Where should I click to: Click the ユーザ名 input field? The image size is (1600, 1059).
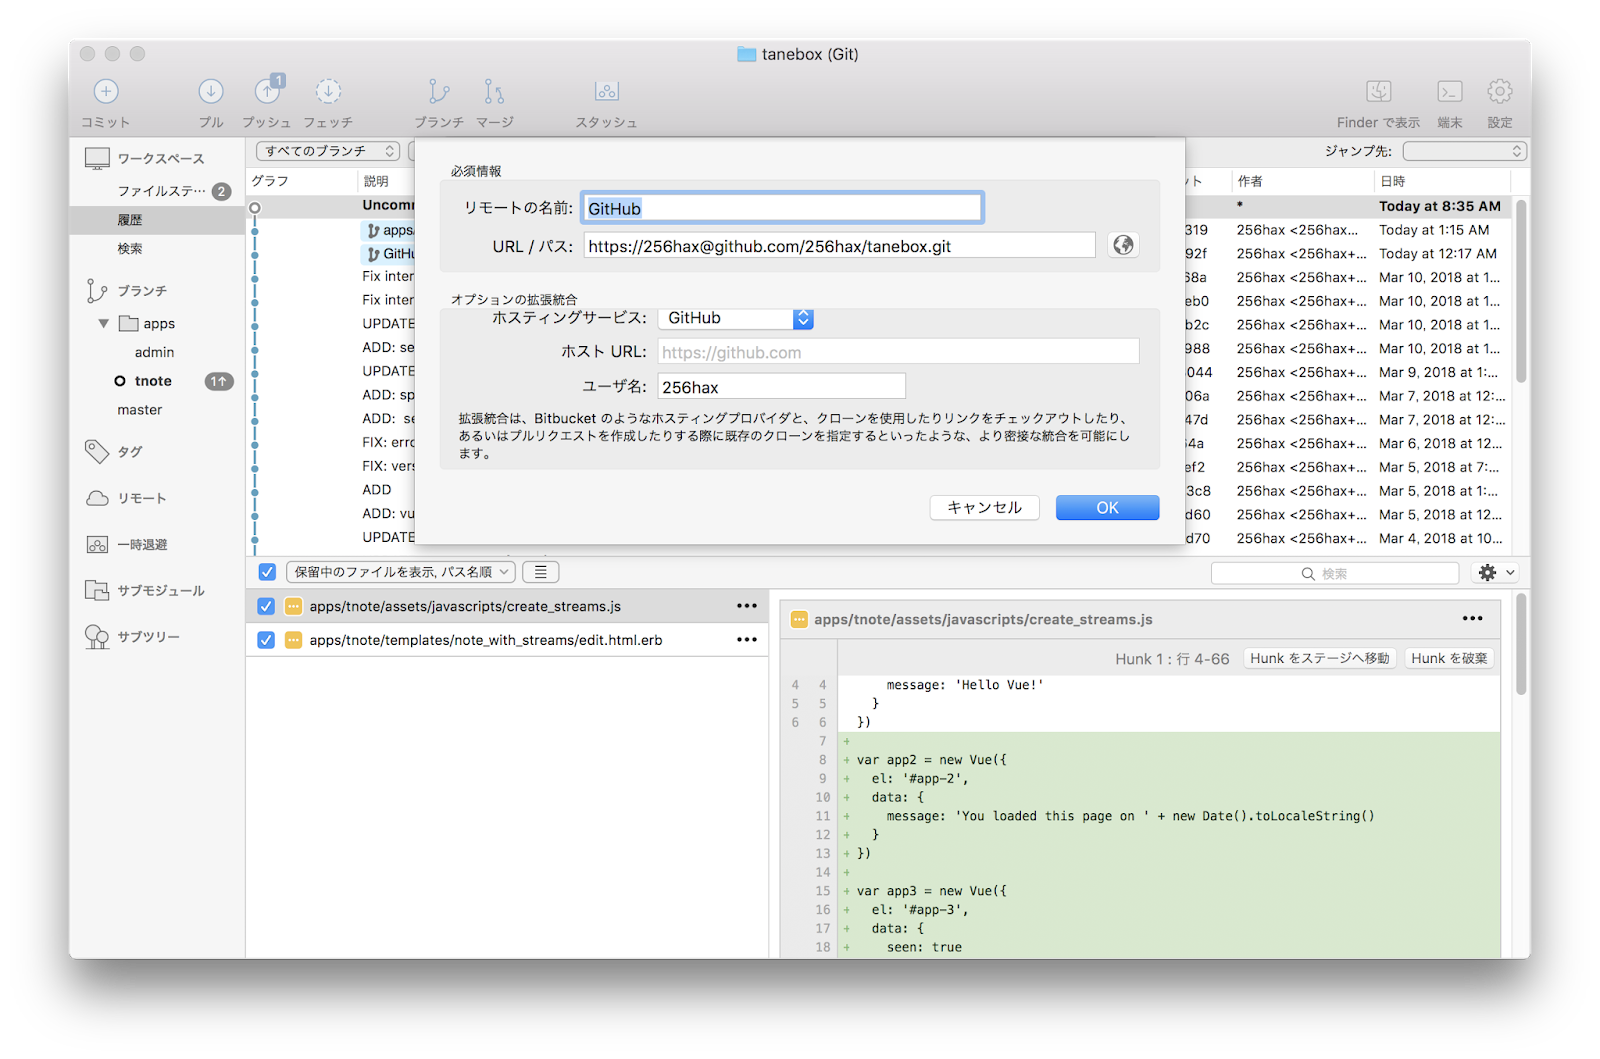click(782, 387)
